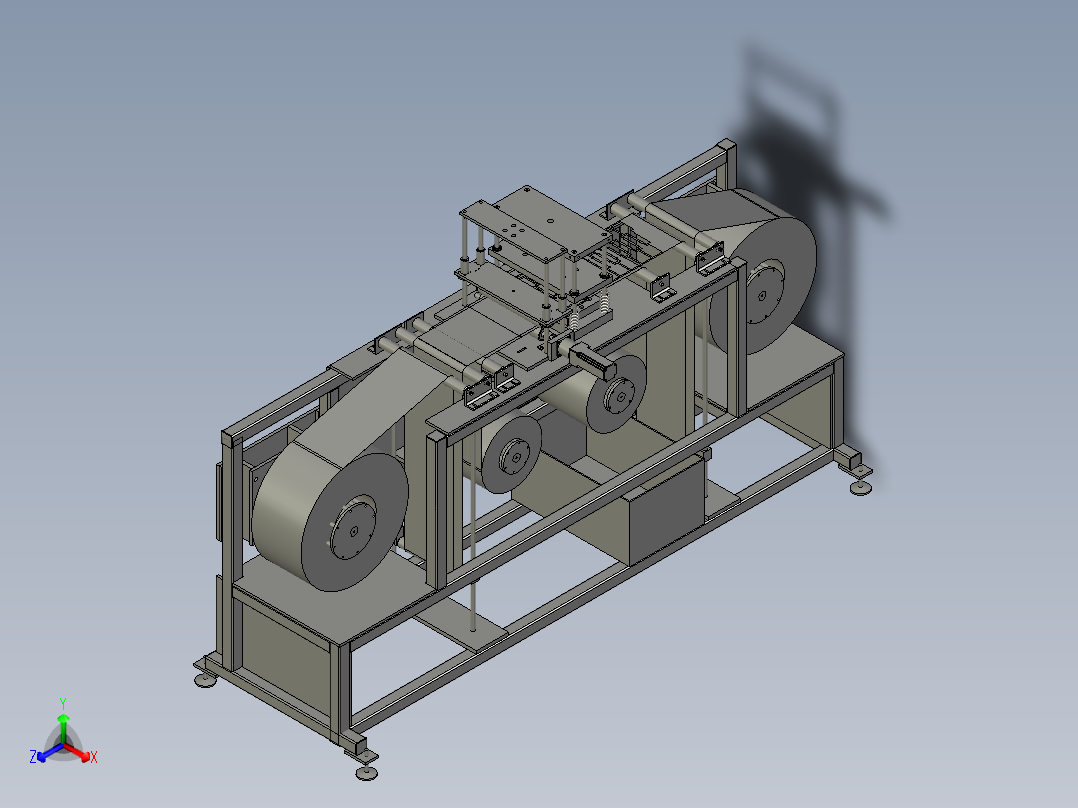
Task: Click the blue Z axis of the triad
Action: (x=45, y=754)
